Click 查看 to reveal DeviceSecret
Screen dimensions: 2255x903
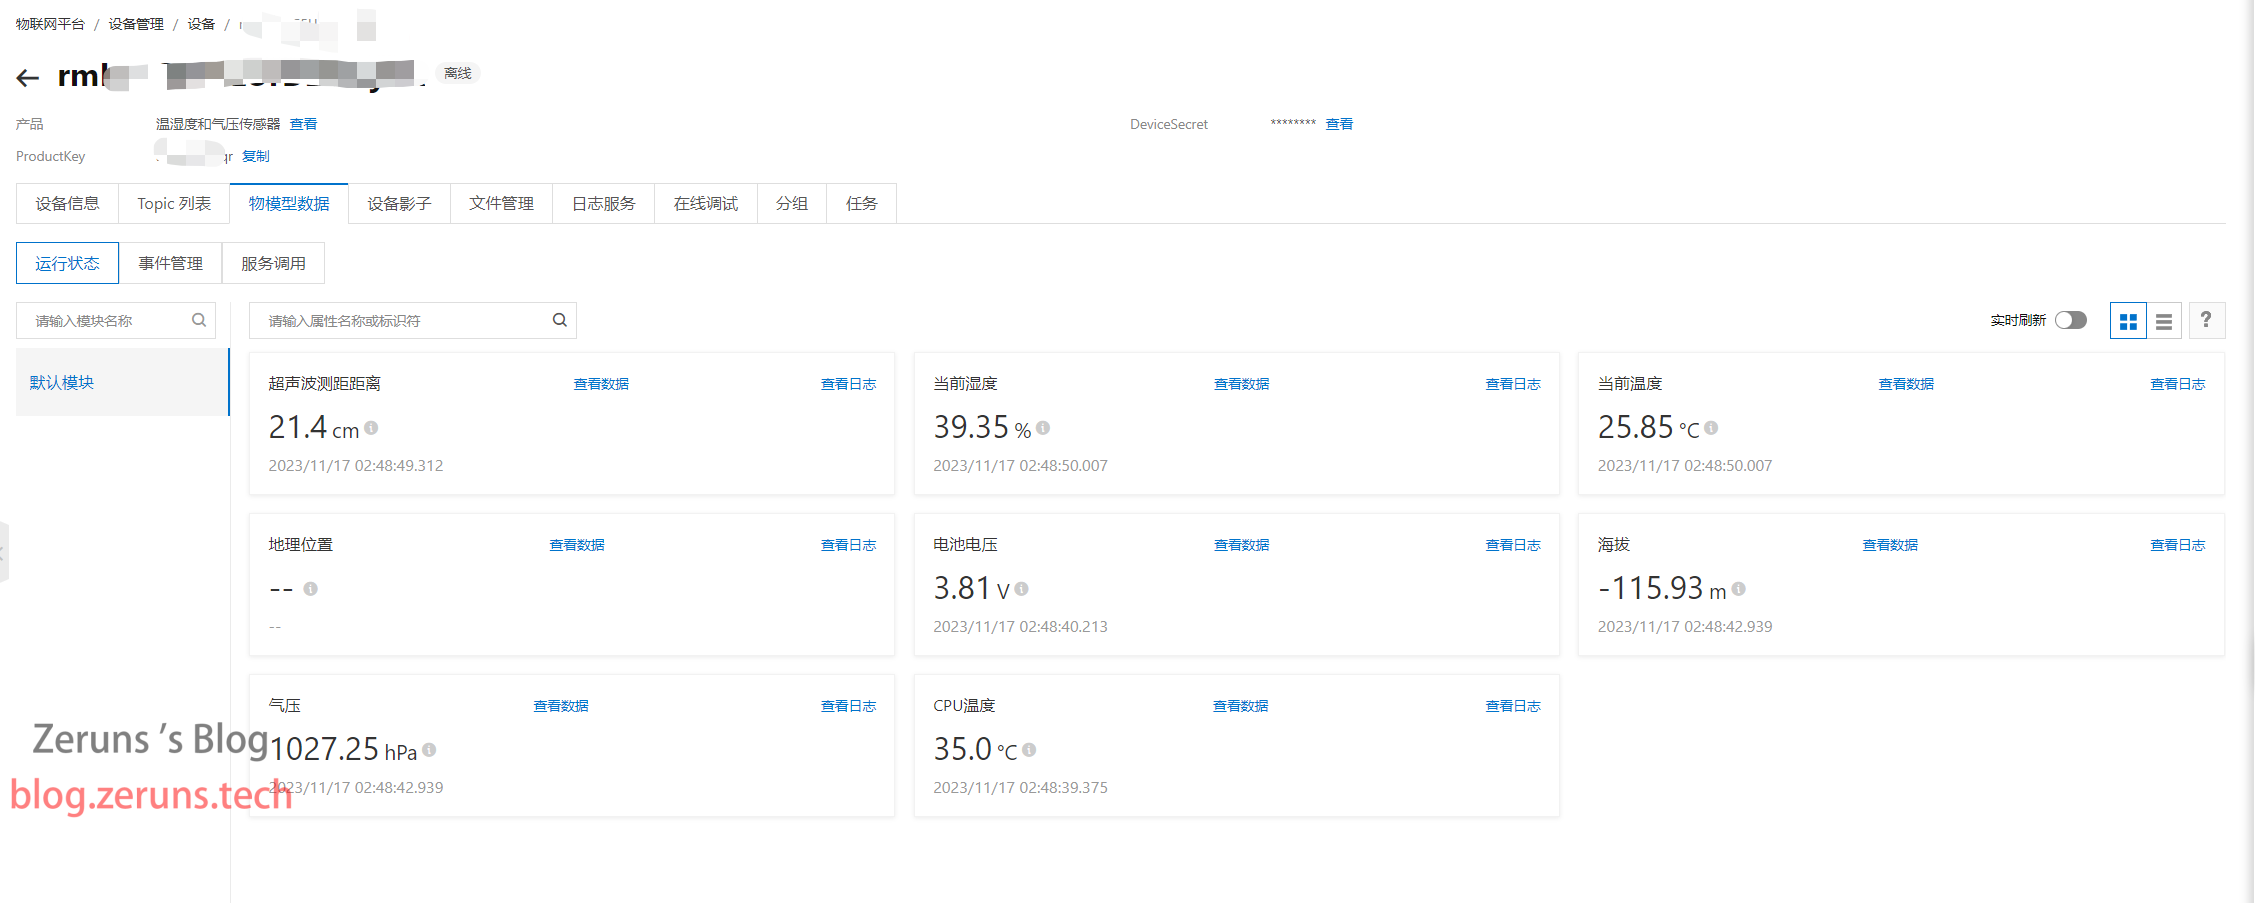1339,124
